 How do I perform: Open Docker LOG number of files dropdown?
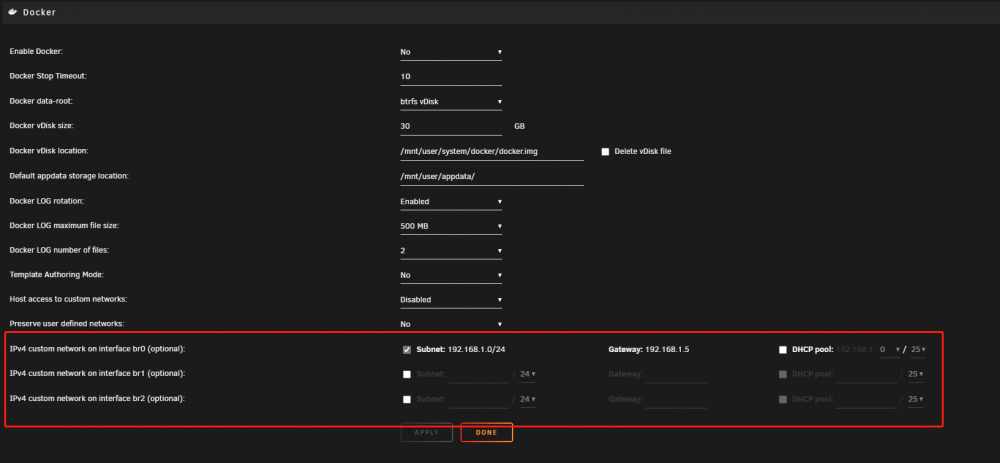tap(451, 251)
